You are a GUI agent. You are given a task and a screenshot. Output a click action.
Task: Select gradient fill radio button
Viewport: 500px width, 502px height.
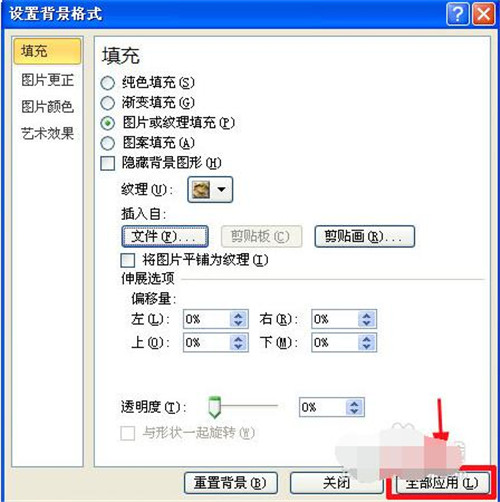[108, 103]
